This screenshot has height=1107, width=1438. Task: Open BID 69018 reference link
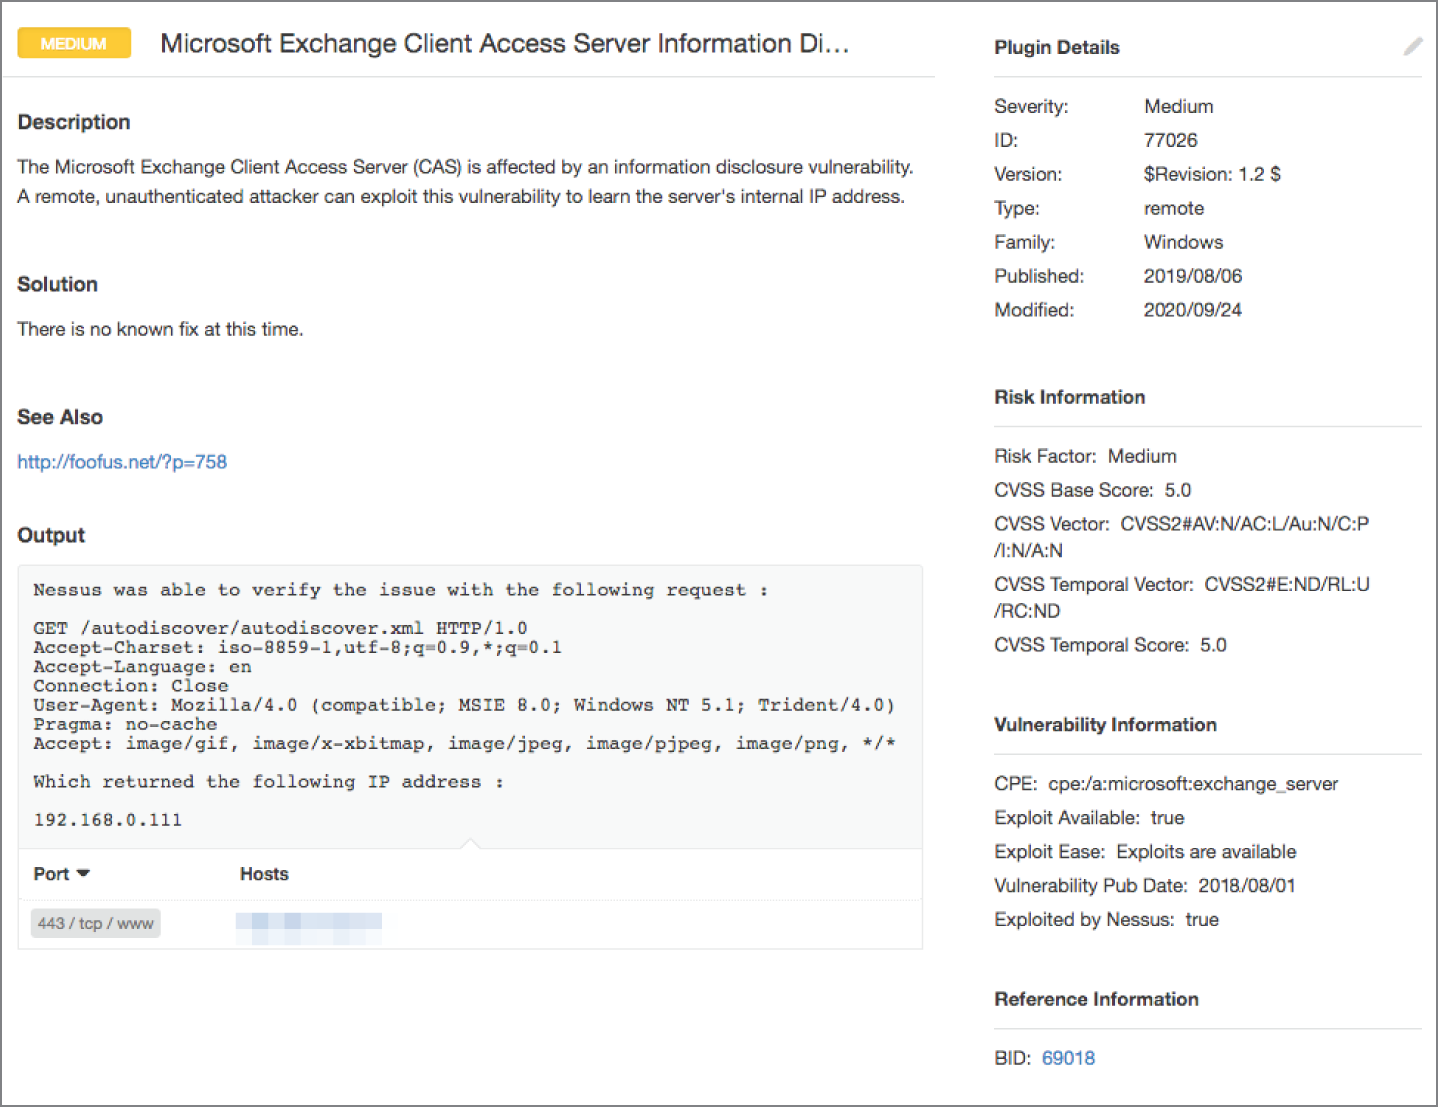(x=1068, y=1058)
